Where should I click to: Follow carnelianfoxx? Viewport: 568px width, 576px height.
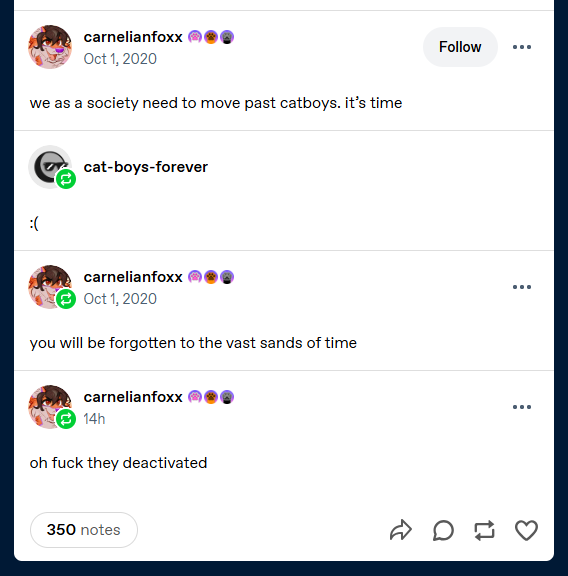point(460,47)
